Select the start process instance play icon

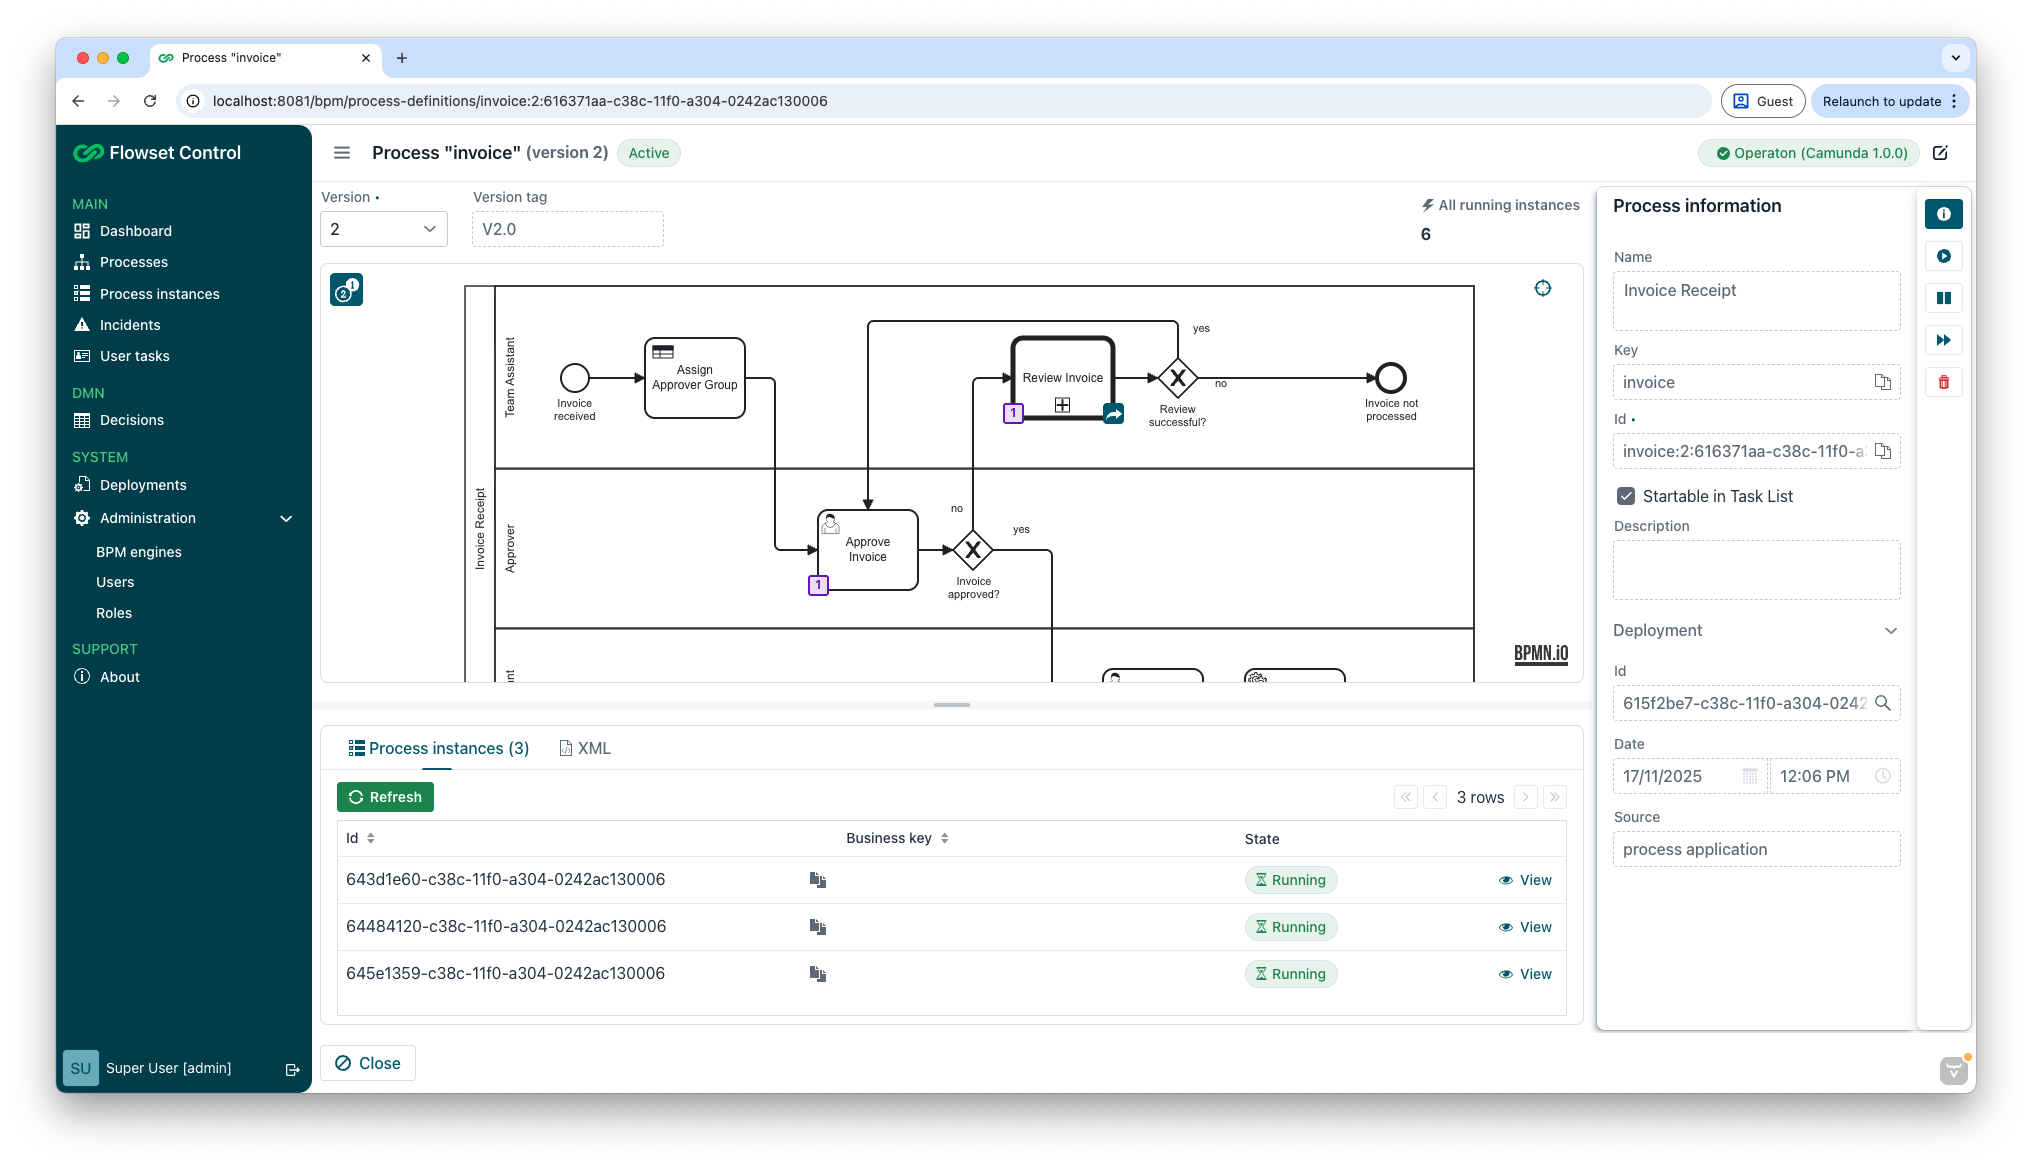click(1944, 256)
